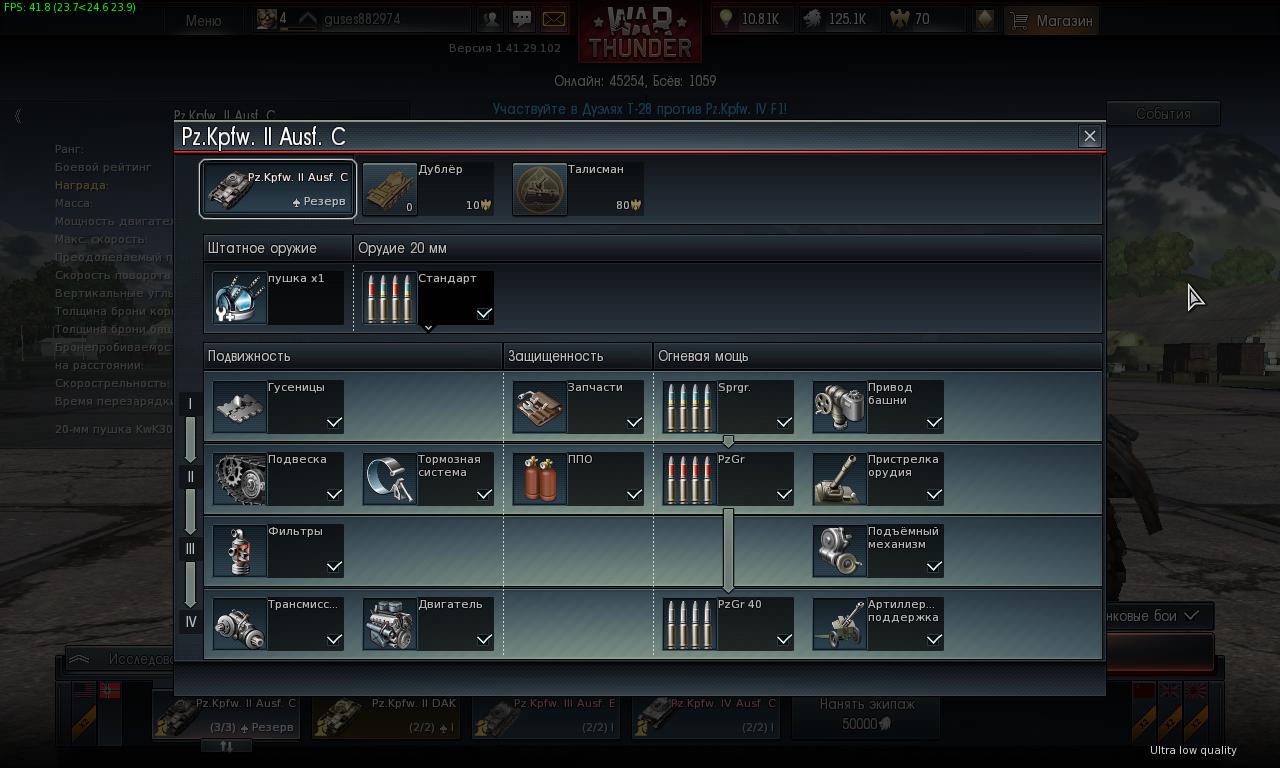The height and width of the screenshot is (768, 1280).
Task: Toggle the Sprgr. ammo checkbox
Action: [x=784, y=422]
